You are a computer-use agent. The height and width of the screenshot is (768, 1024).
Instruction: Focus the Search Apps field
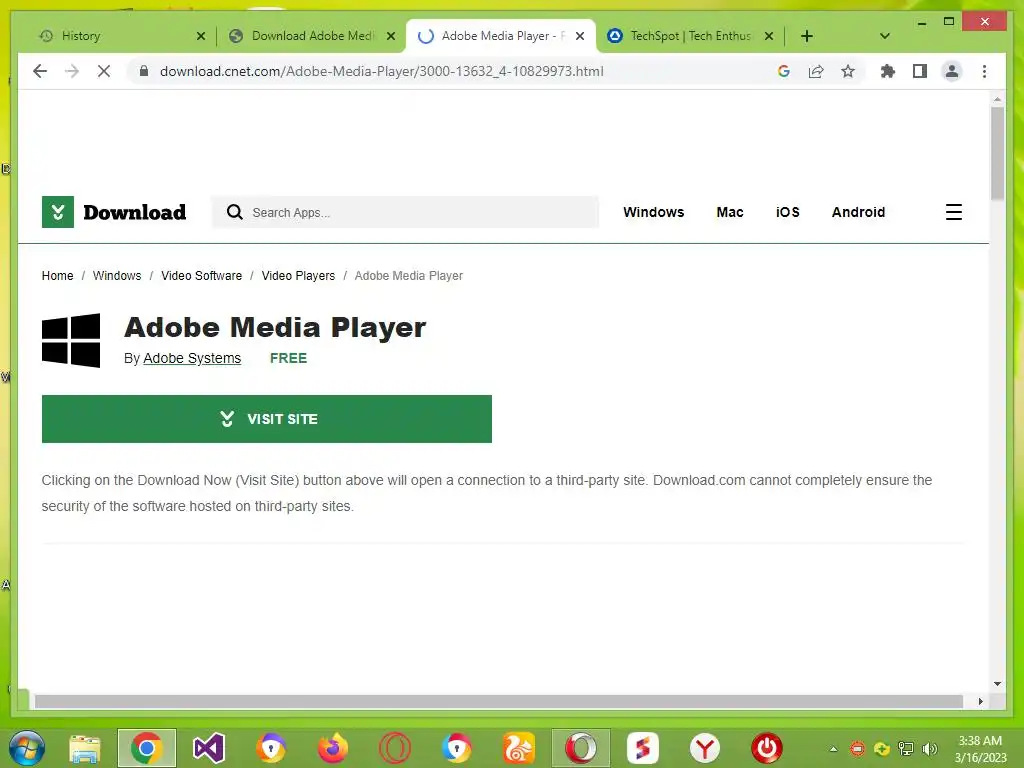tap(405, 212)
